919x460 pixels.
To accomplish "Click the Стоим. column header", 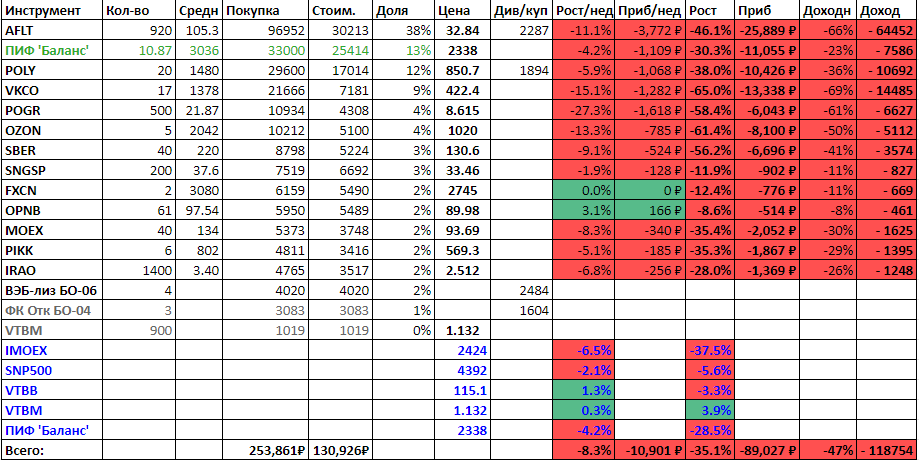I will click(341, 11).
